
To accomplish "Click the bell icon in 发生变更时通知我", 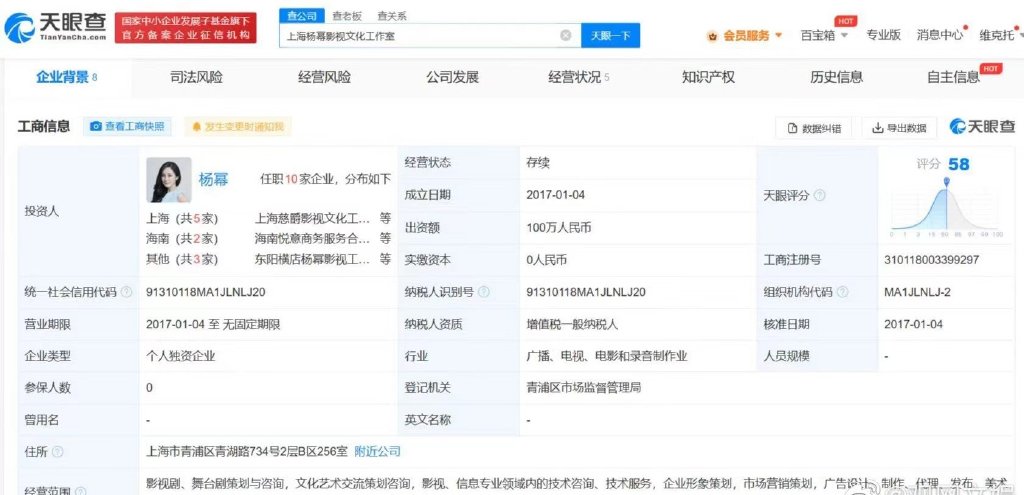I will [196, 127].
